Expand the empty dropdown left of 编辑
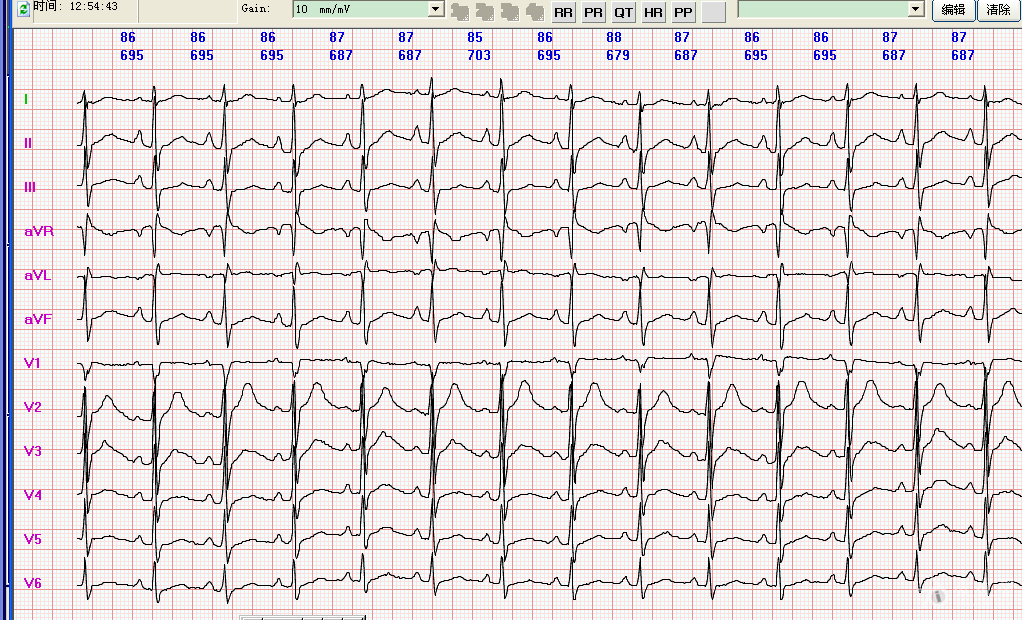The width and height of the screenshot is (1022, 620). coord(915,9)
